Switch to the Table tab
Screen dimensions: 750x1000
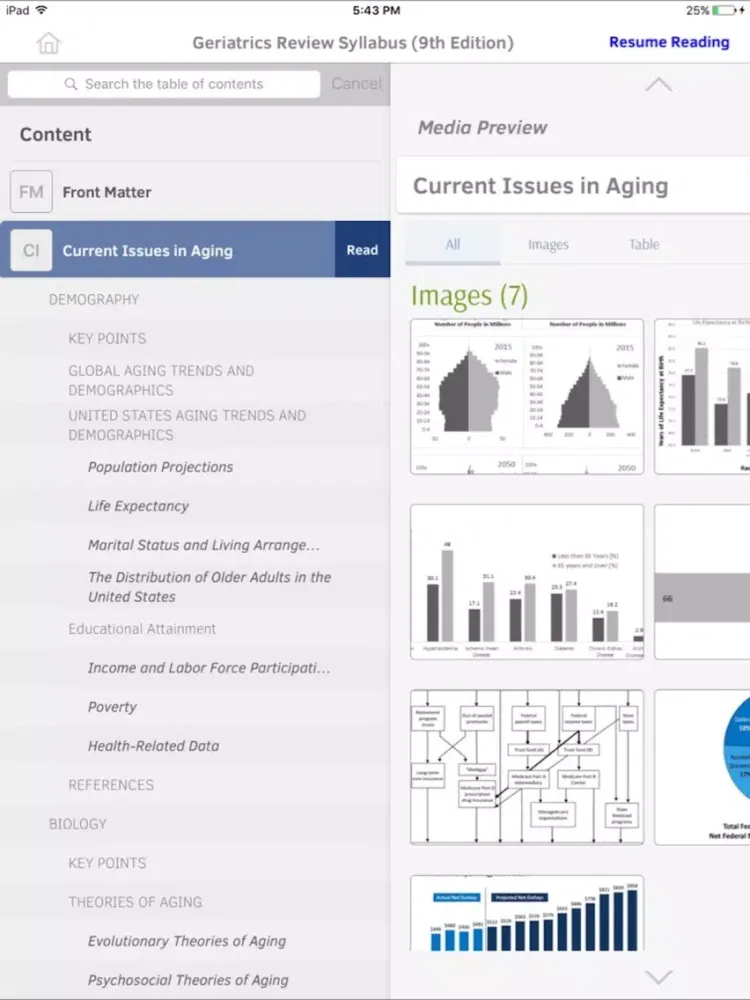[643, 244]
